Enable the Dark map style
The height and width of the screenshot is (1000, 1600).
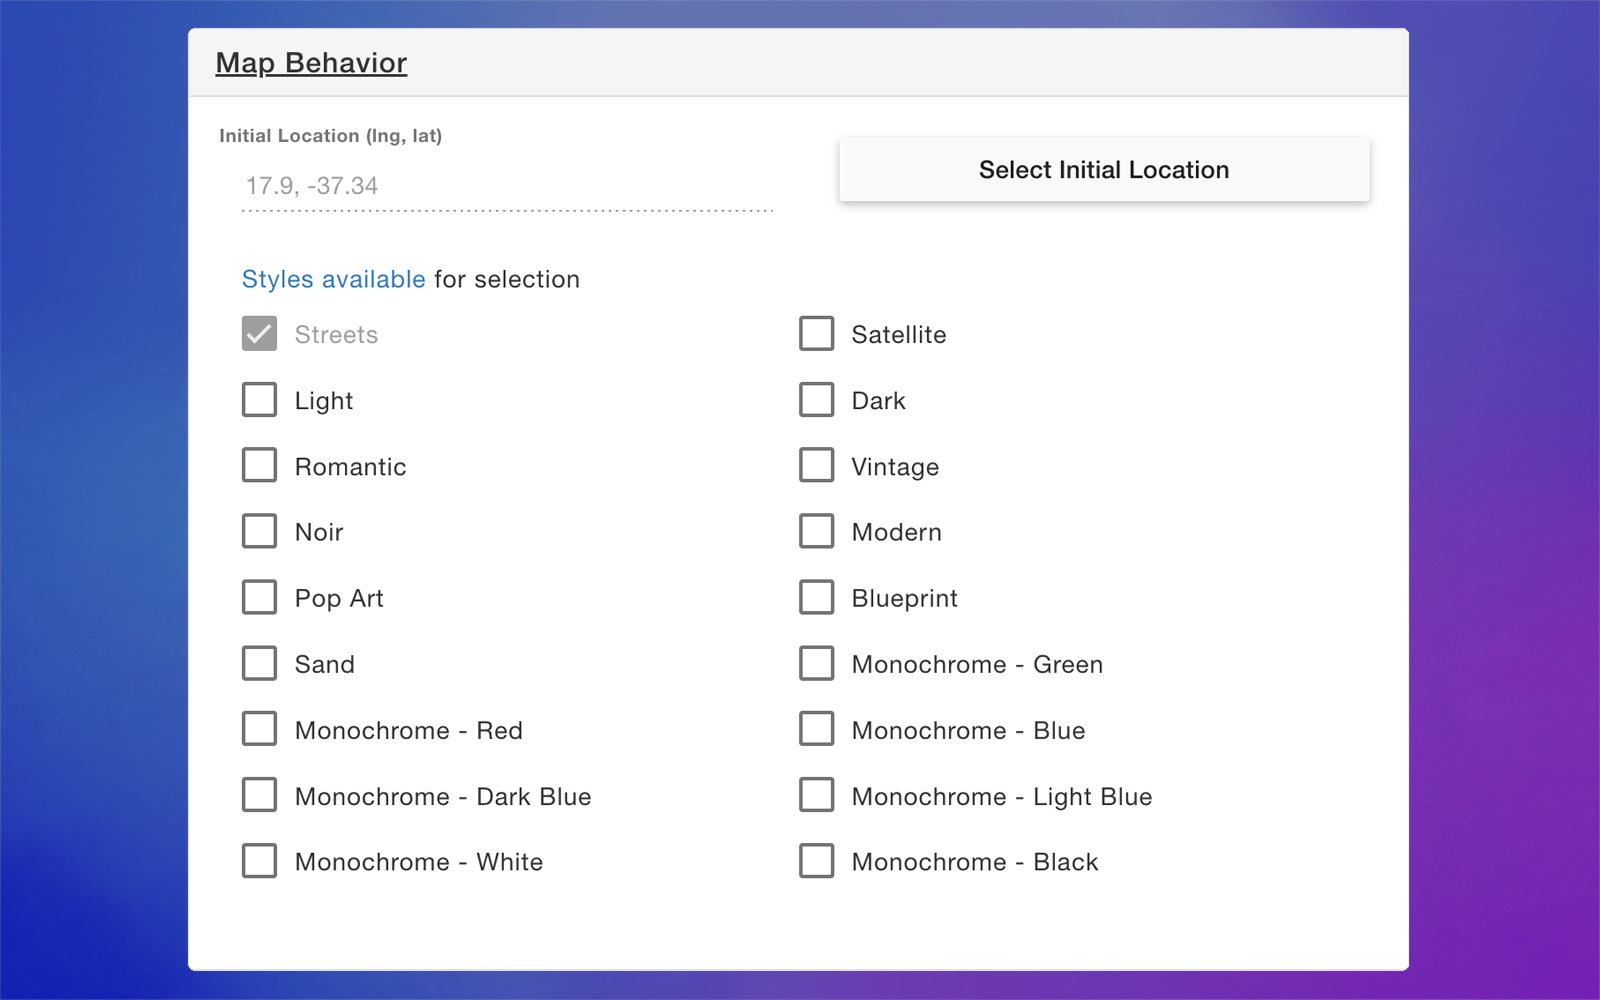(816, 399)
